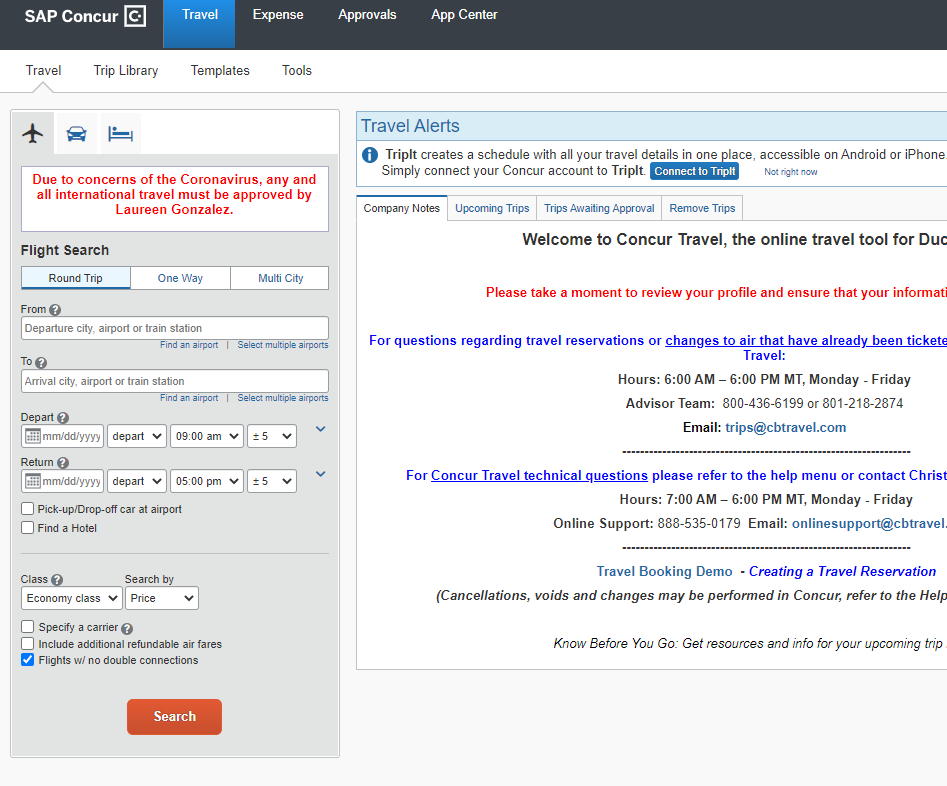Show the Company Notes tab
This screenshot has height=786, width=947.
coord(402,208)
